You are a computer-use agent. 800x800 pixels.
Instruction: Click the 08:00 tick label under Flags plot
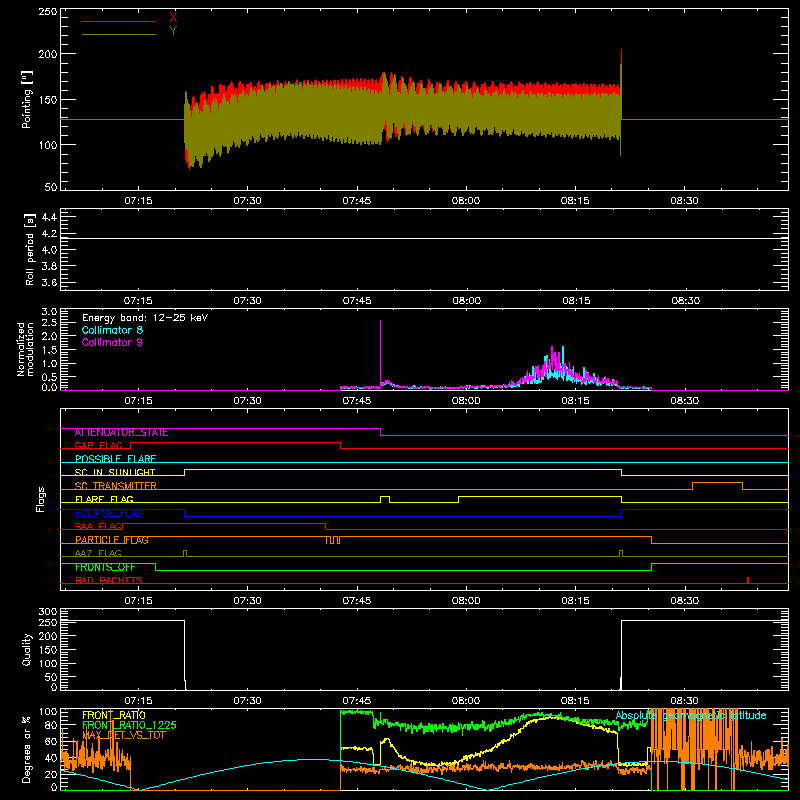pyautogui.click(x=466, y=601)
